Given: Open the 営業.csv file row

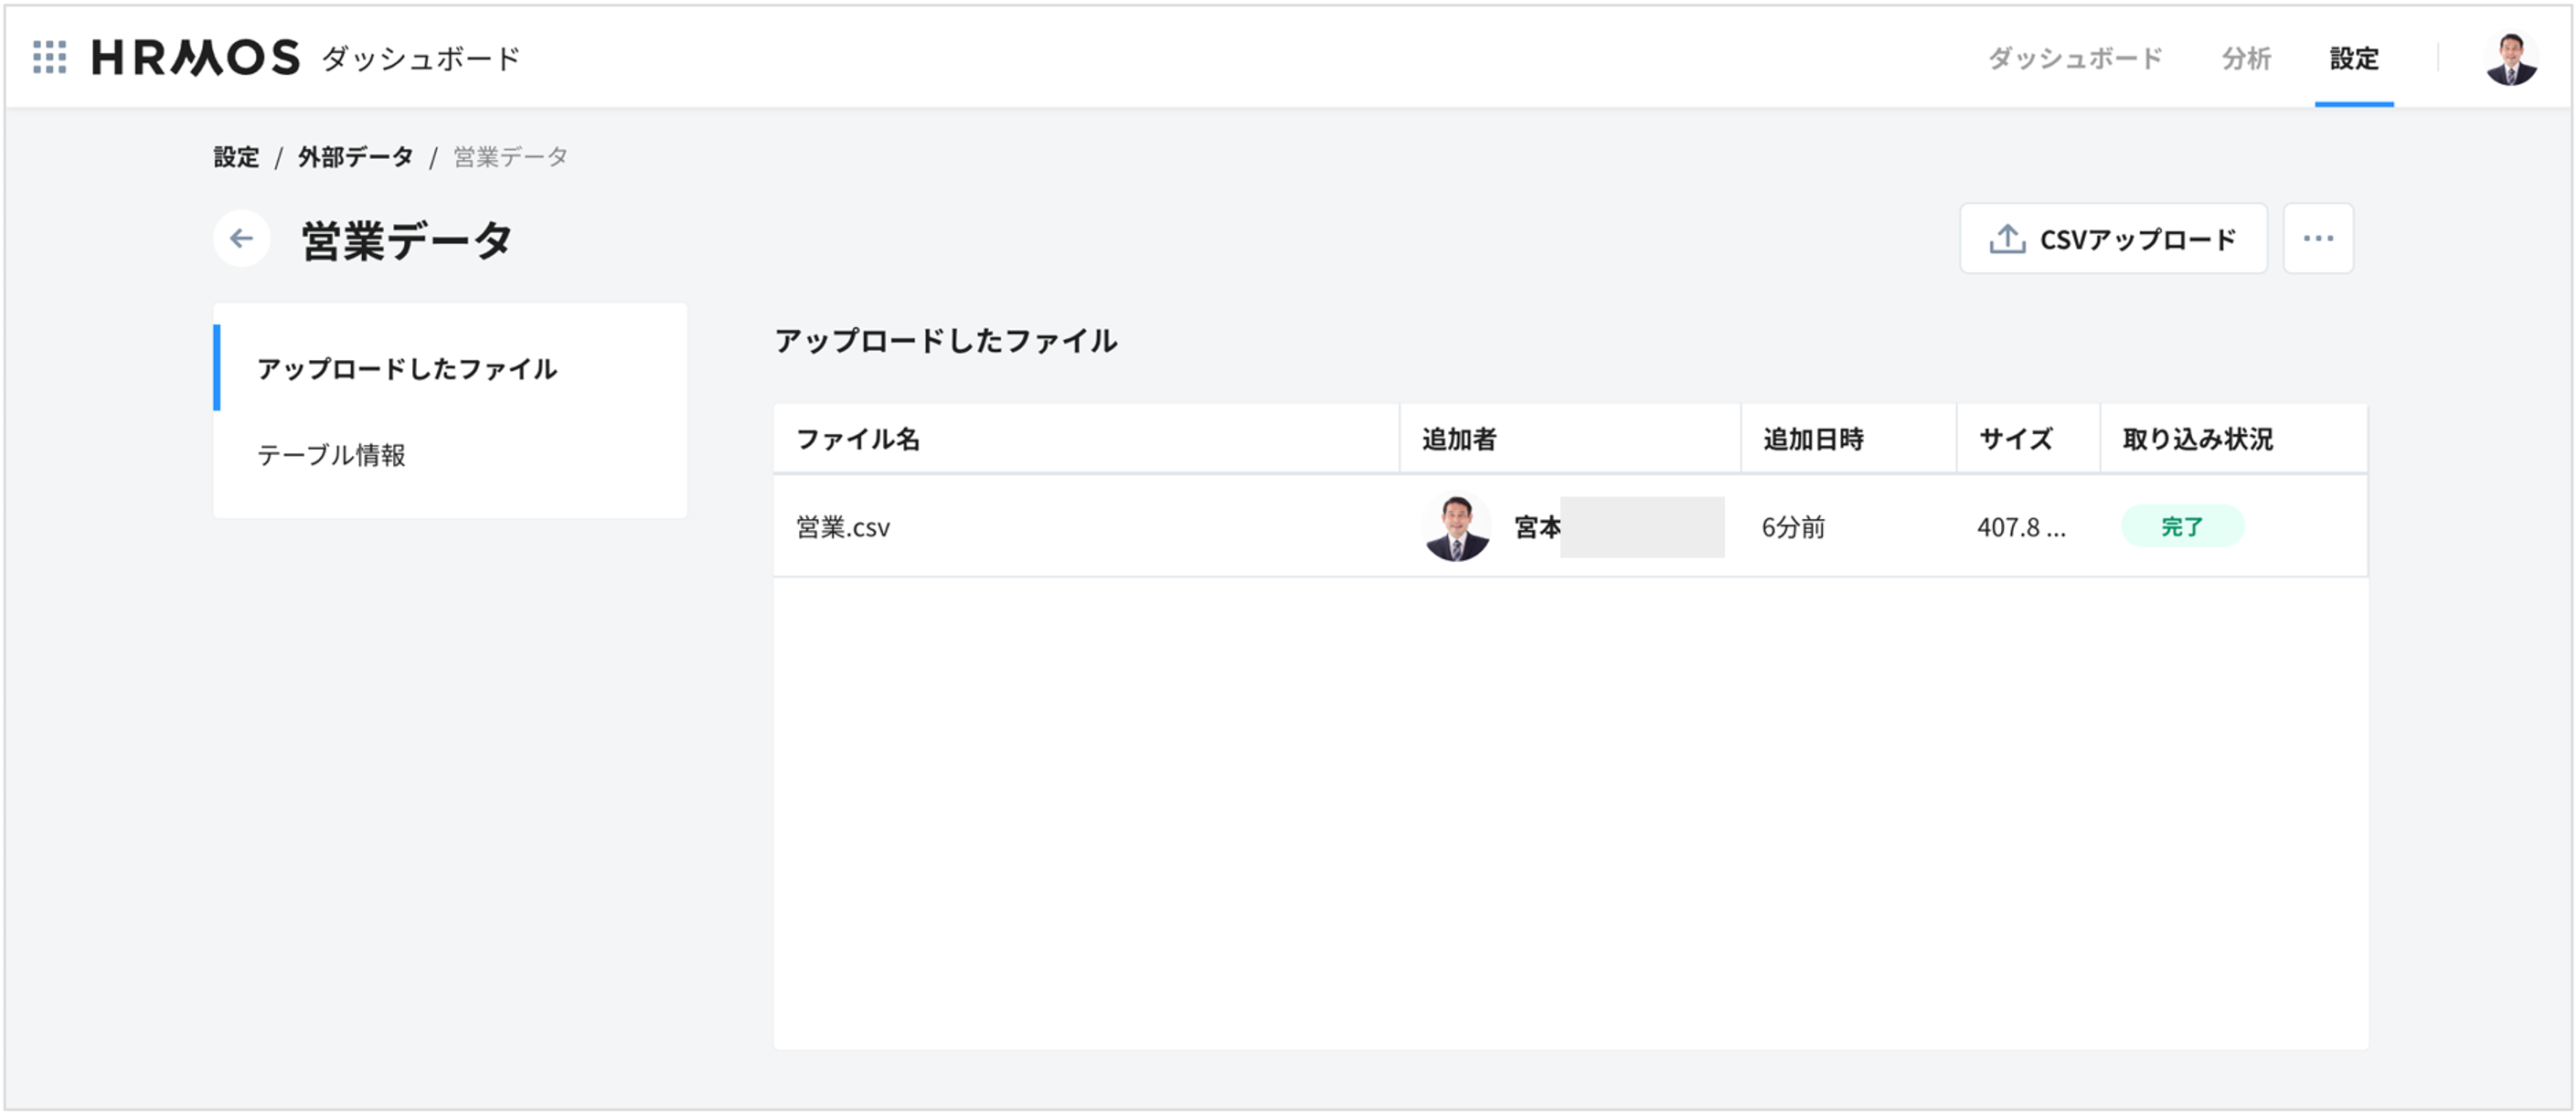Looking at the screenshot, I should coord(842,527).
